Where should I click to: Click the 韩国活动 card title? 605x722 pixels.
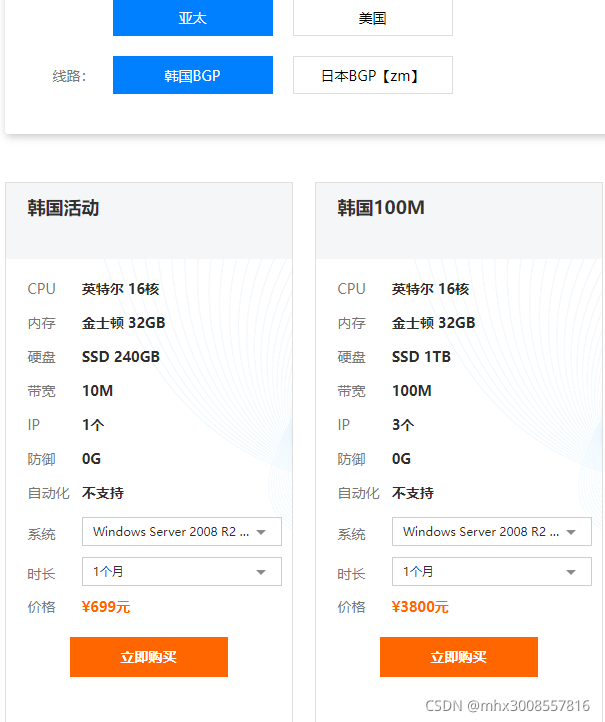(x=63, y=208)
